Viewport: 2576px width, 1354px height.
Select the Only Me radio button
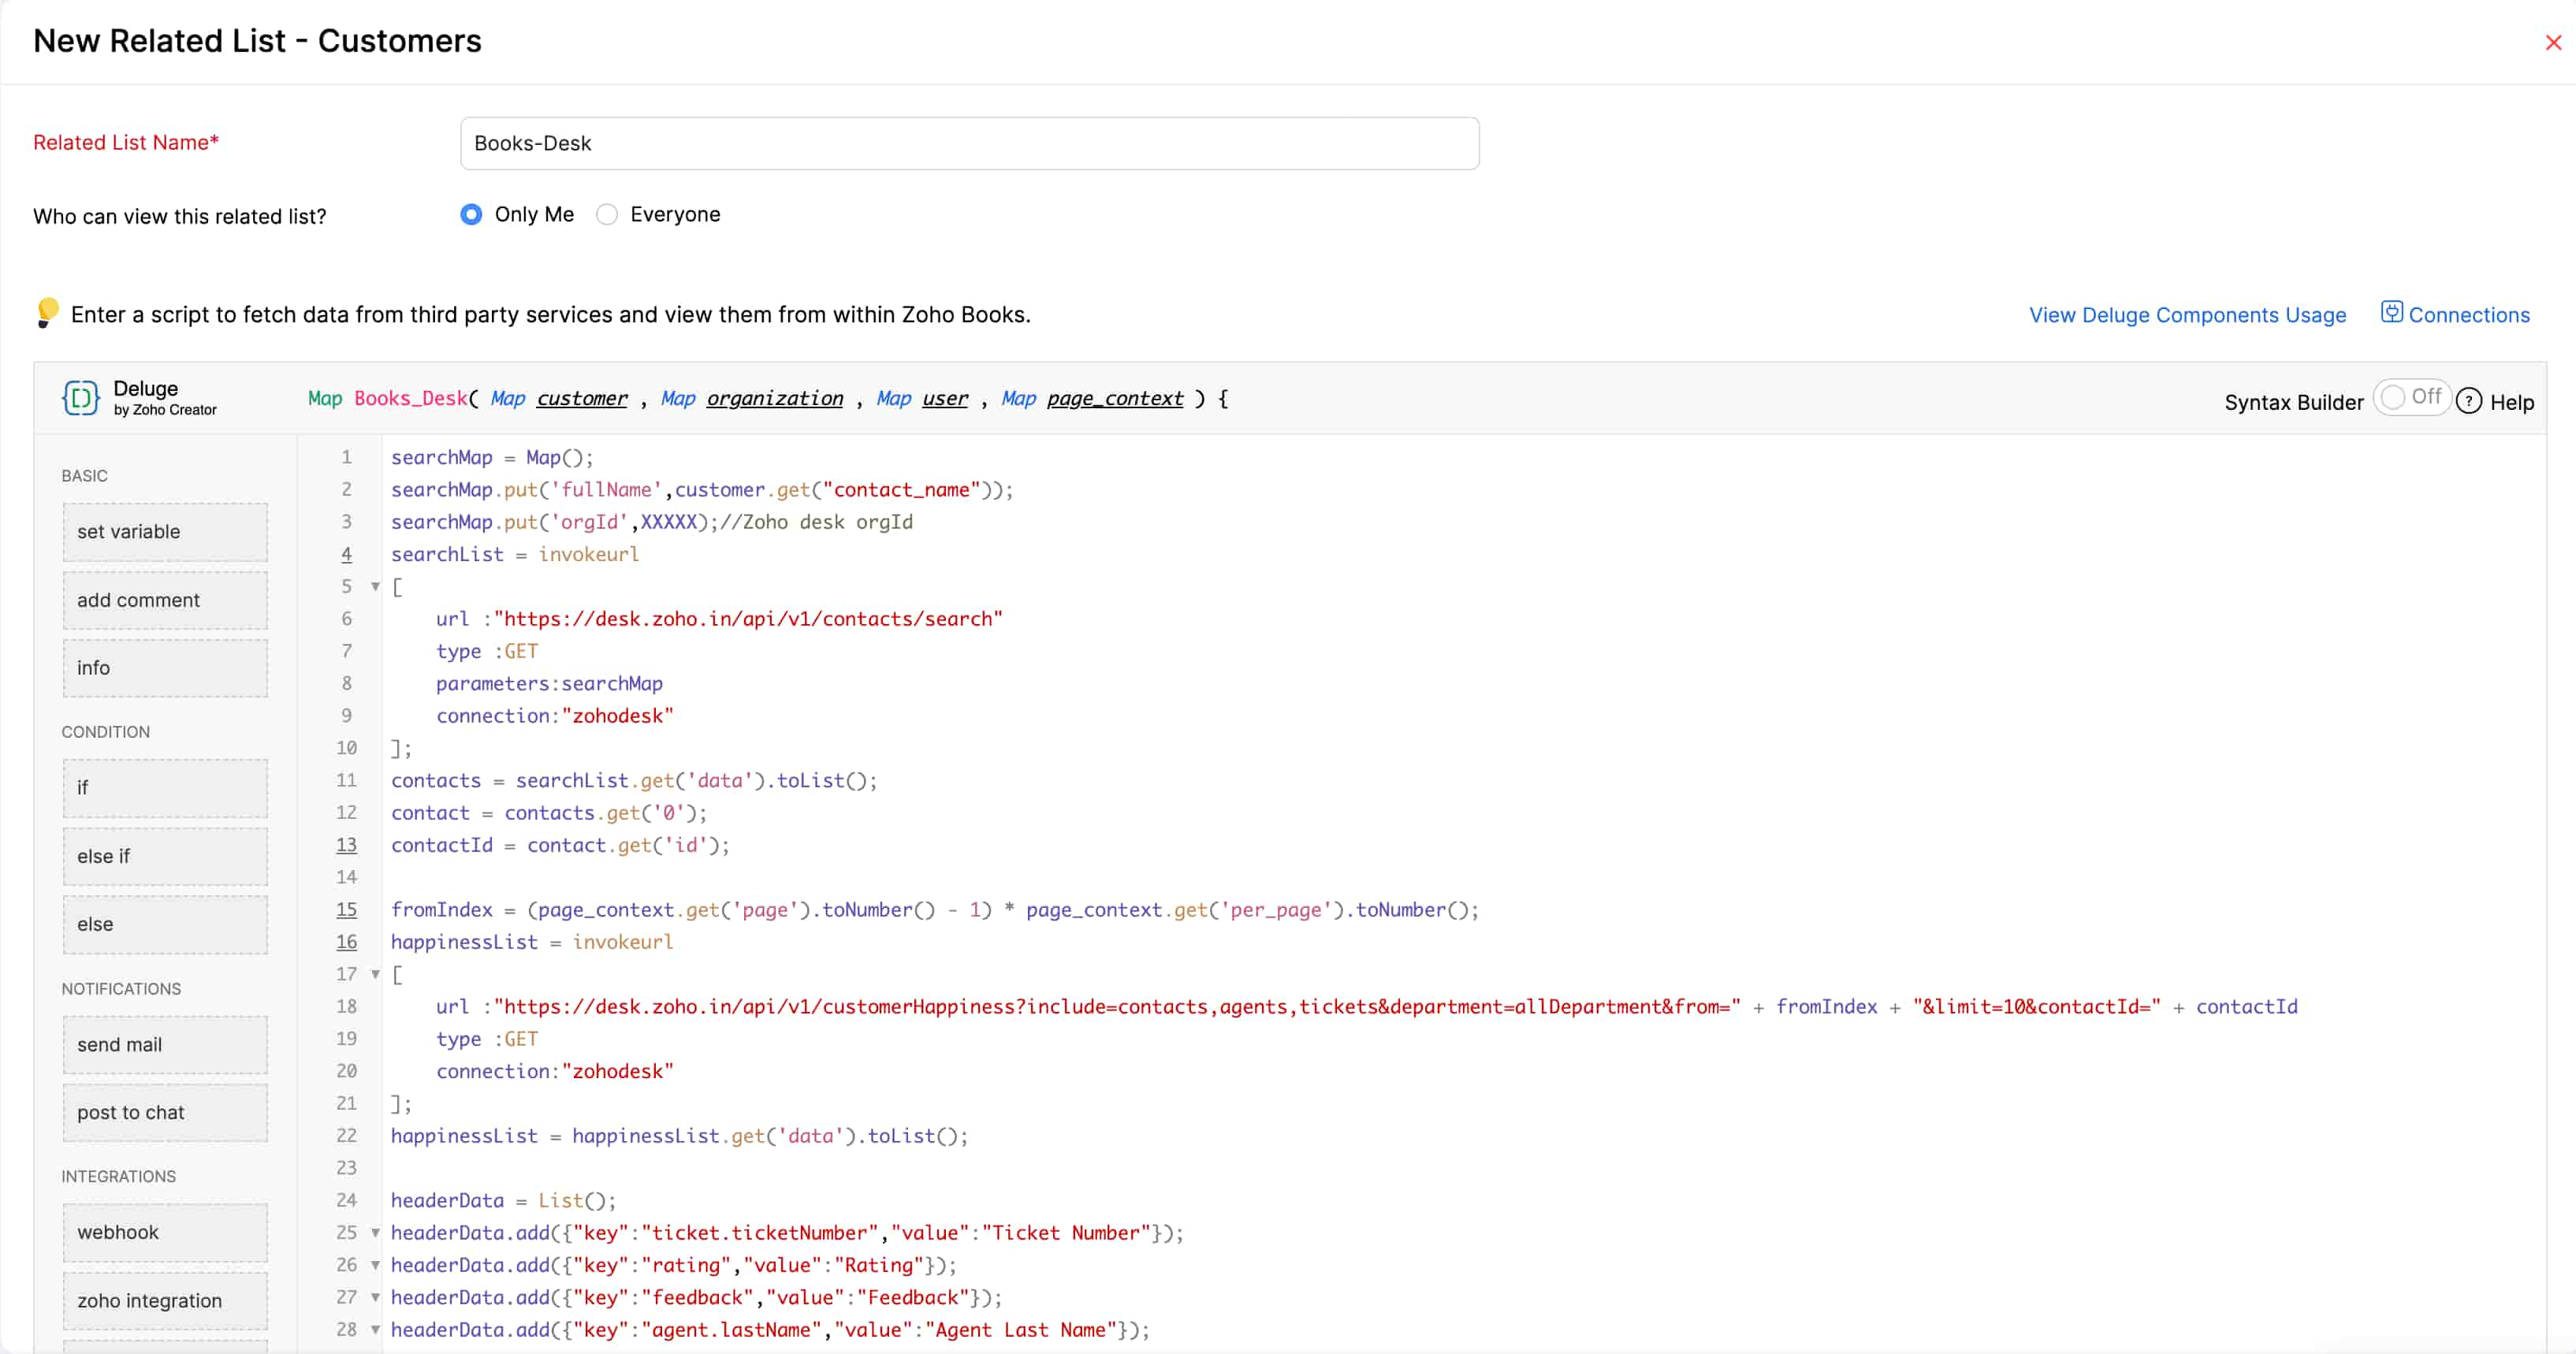click(471, 214)
